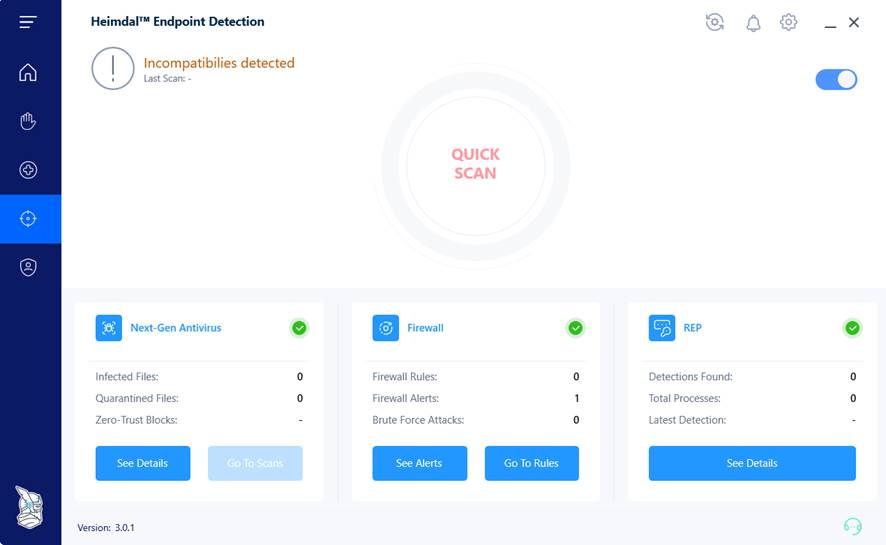Select the active Endpoint Detection sidebar icon
The width and height of the screenshot is (886, 545).
[28, 219]
